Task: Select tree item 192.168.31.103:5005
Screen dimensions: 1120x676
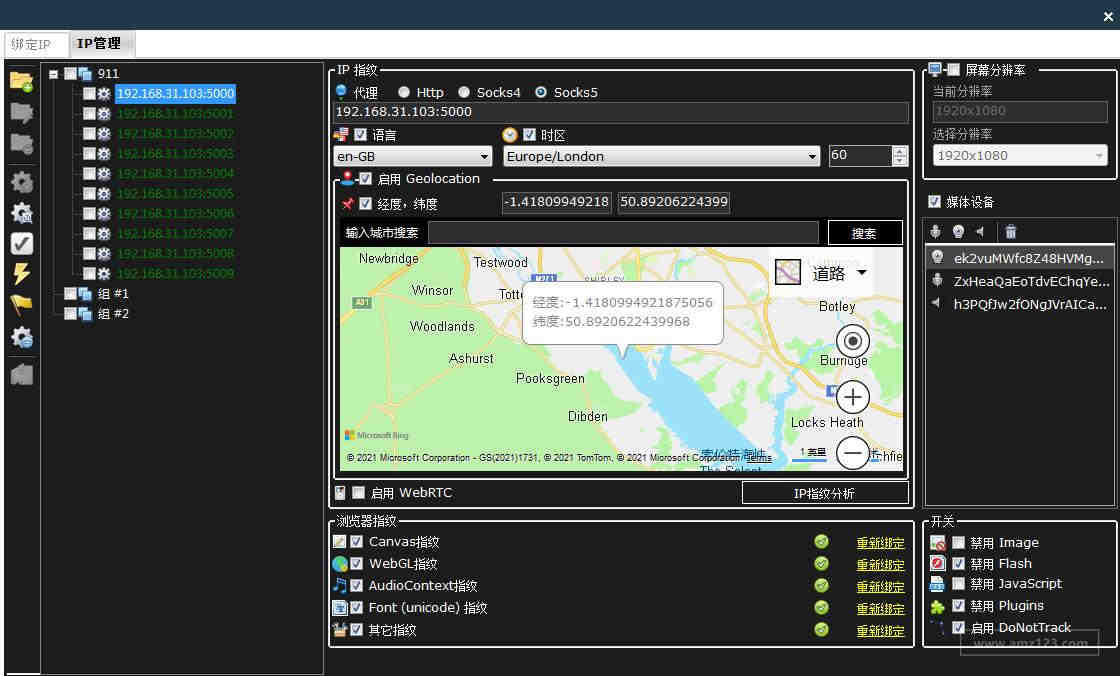Action: click(x=175, y=194)
